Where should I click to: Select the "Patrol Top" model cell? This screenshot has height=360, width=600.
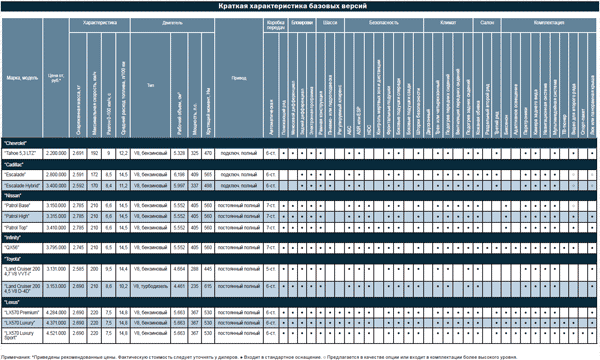click(x=22, y=228)
